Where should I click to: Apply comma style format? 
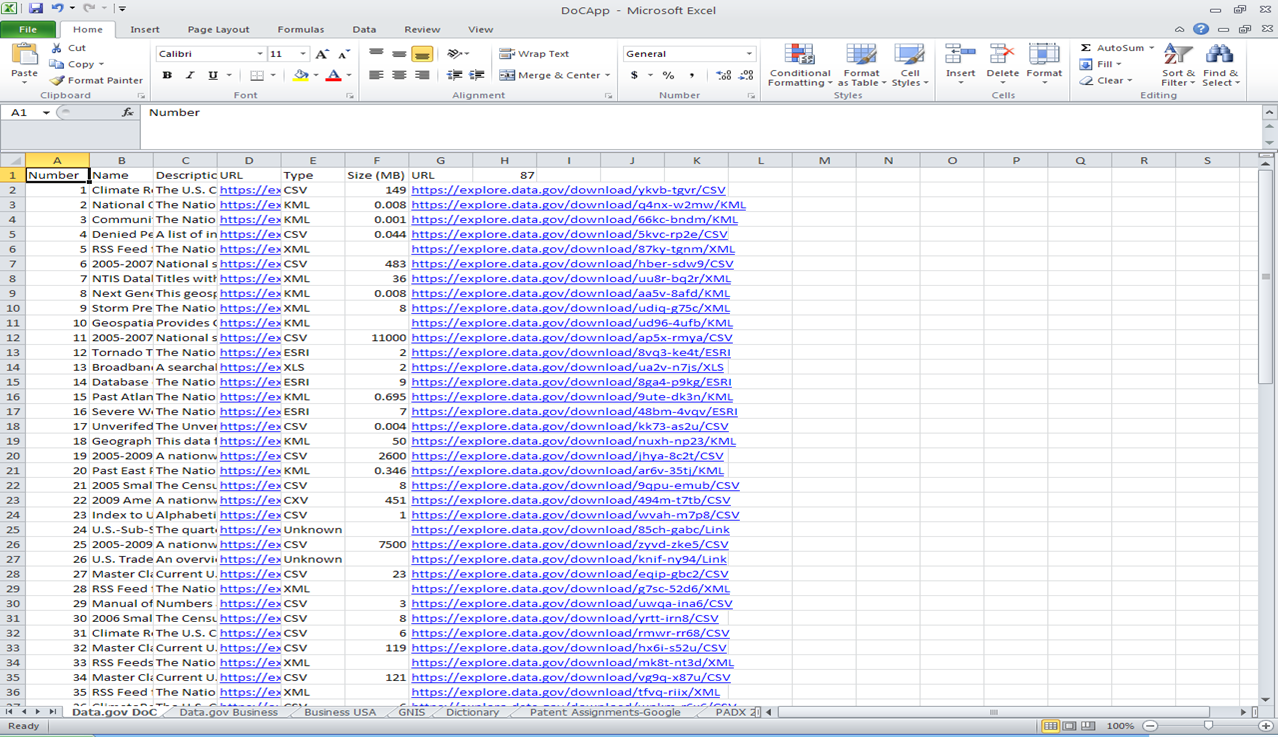(691, 75)
